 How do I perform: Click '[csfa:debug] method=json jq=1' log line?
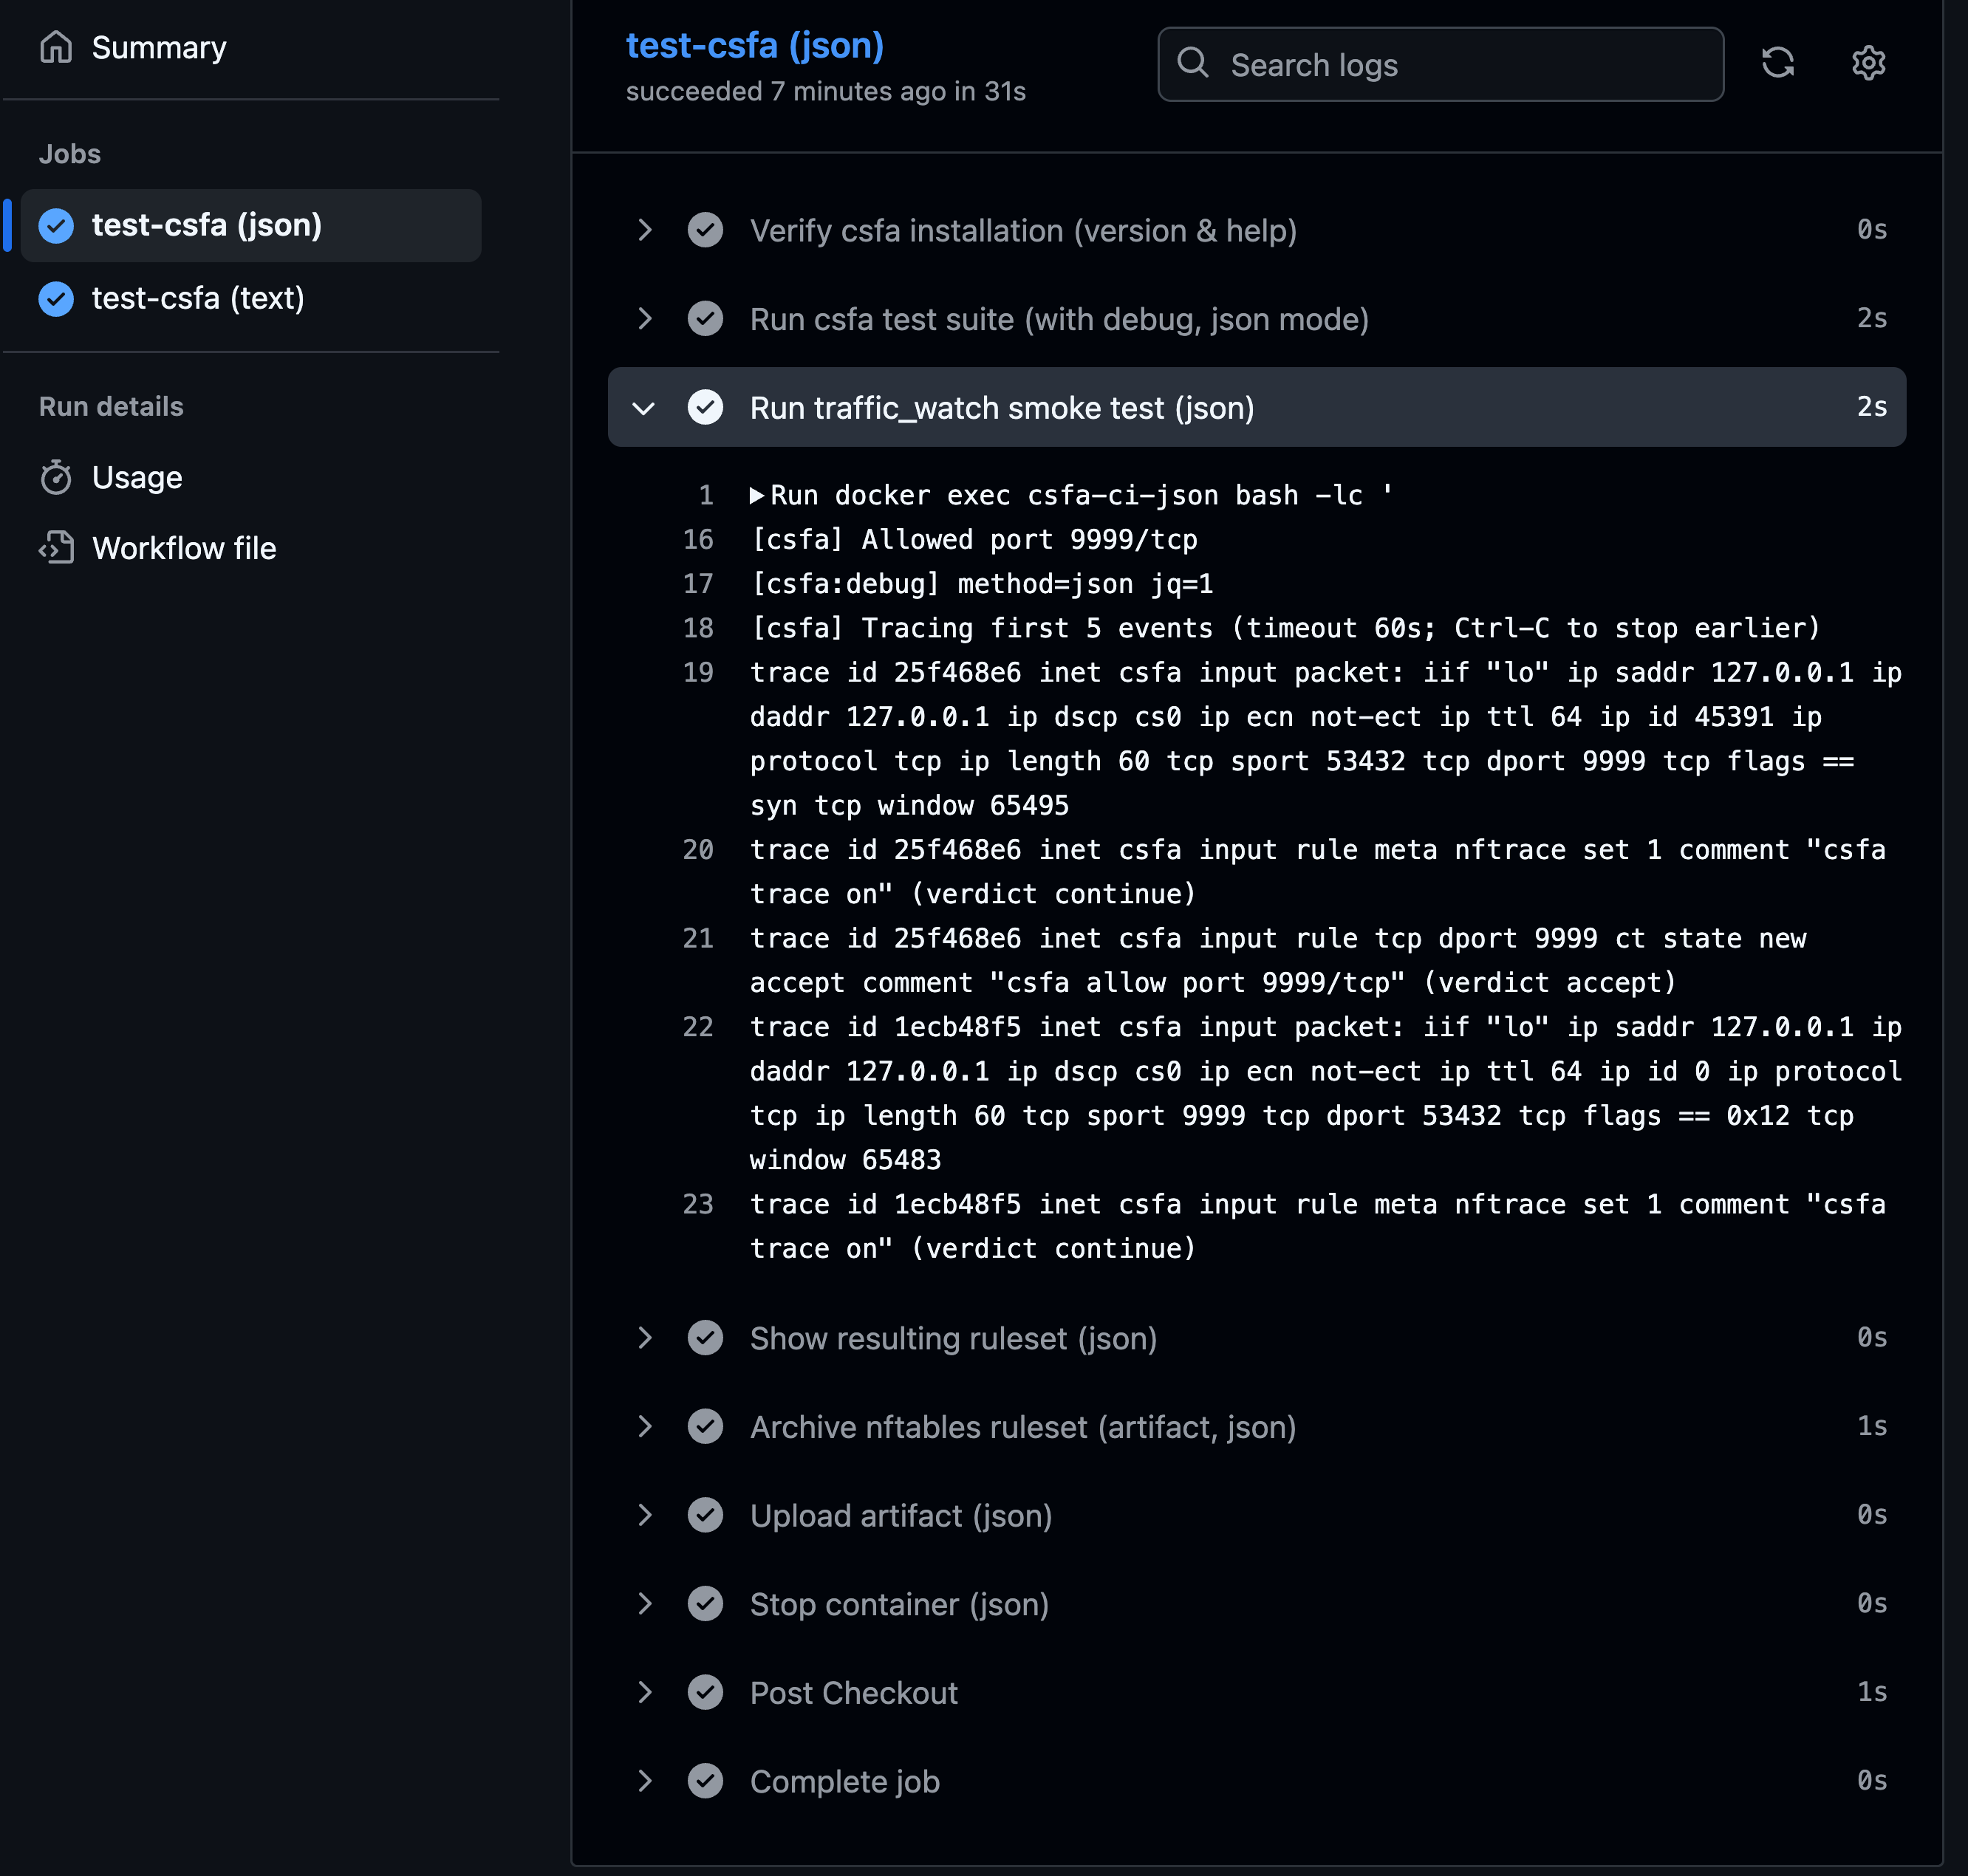[982, 584]
